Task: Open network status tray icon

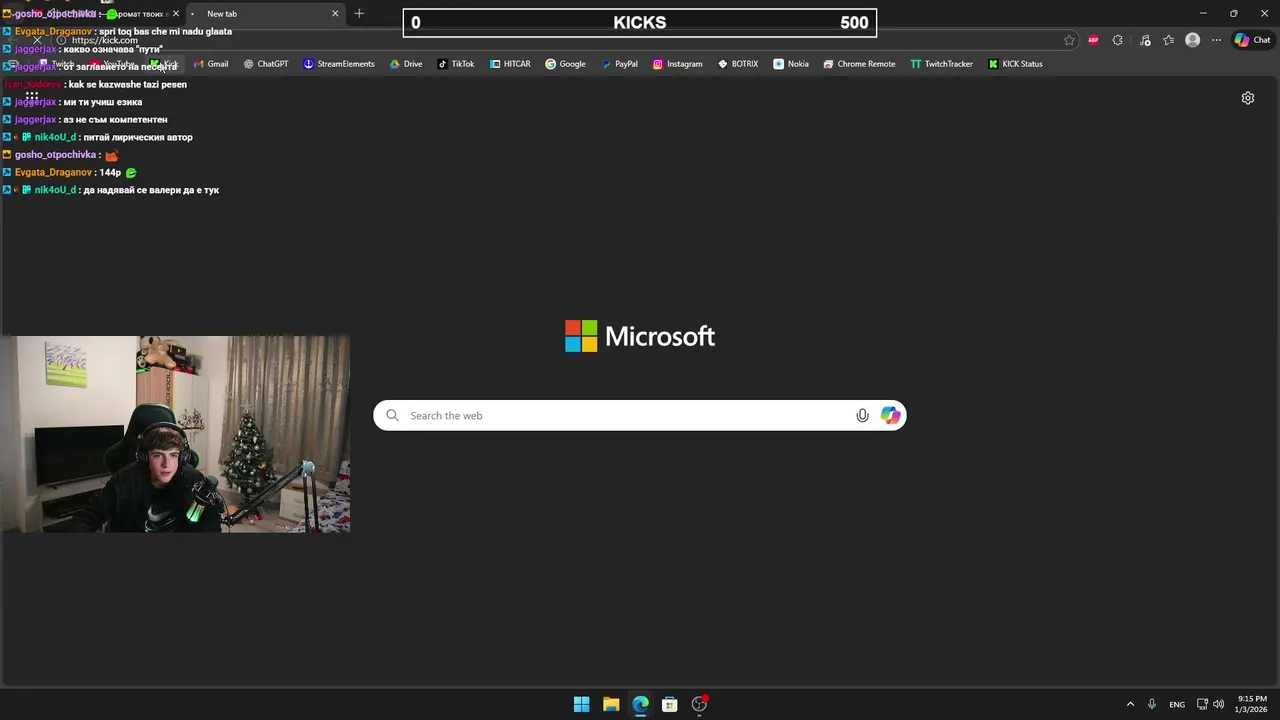Action: pyautogui.click(x=1202, y=704)
